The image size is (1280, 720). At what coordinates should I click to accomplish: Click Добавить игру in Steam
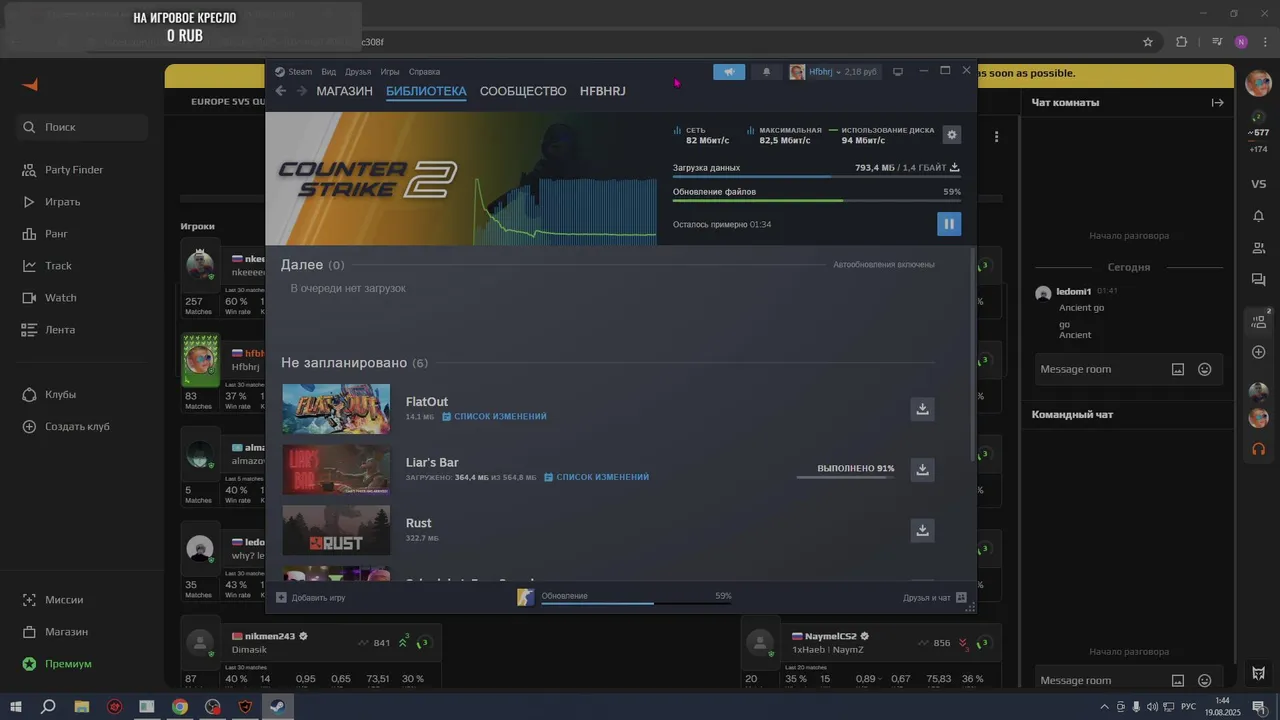(x=311, y=598)
